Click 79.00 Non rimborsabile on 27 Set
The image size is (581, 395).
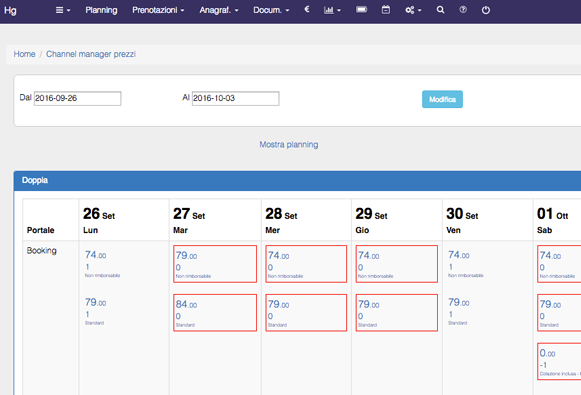pos(215,264)
